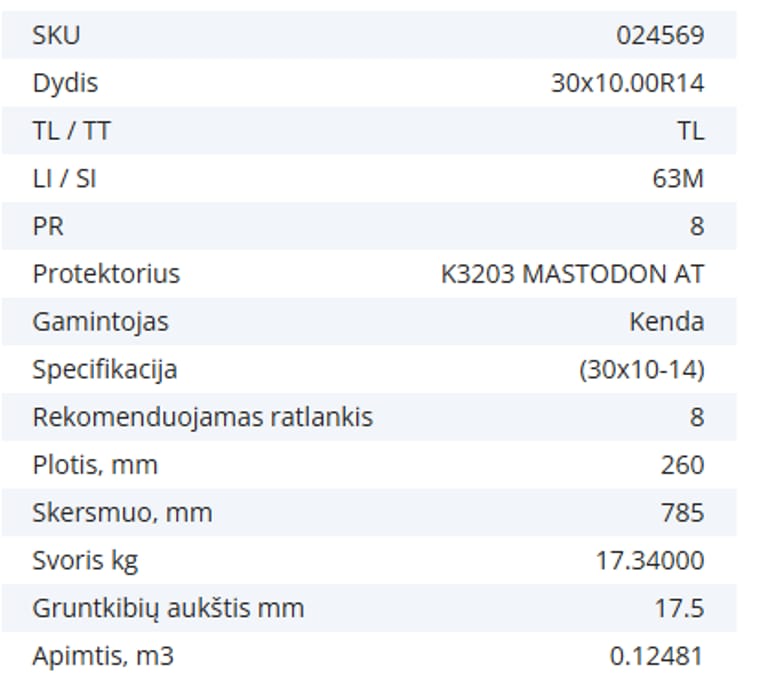
Task: Click the SKU value 024569
Action: coord(659,36)
